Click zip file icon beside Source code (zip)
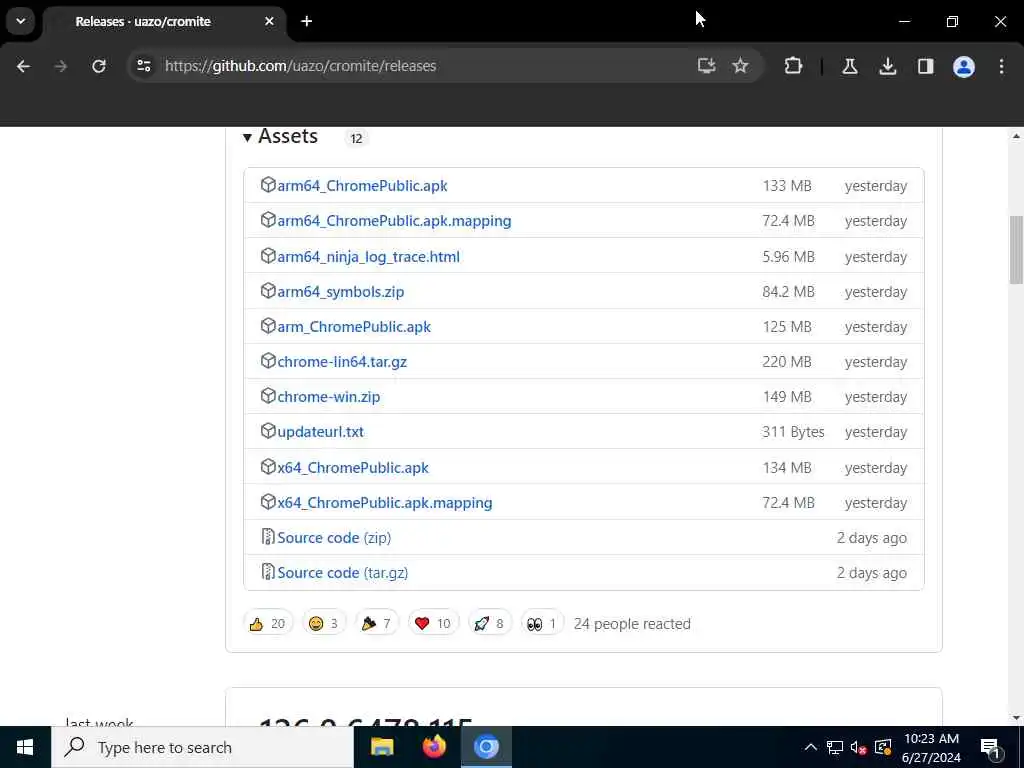1024x768 pixels. pos(268,537)
